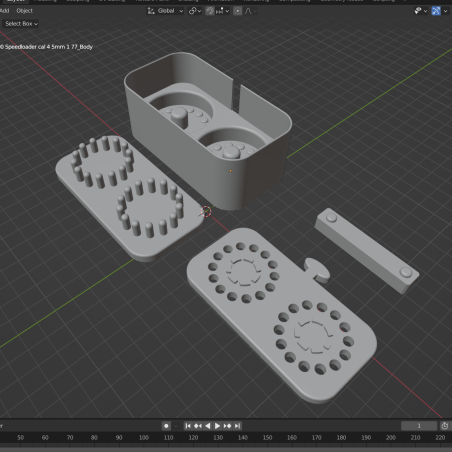452x452 pixels.
Task: Open the snapping options dropdown
Action: point(222,11)
